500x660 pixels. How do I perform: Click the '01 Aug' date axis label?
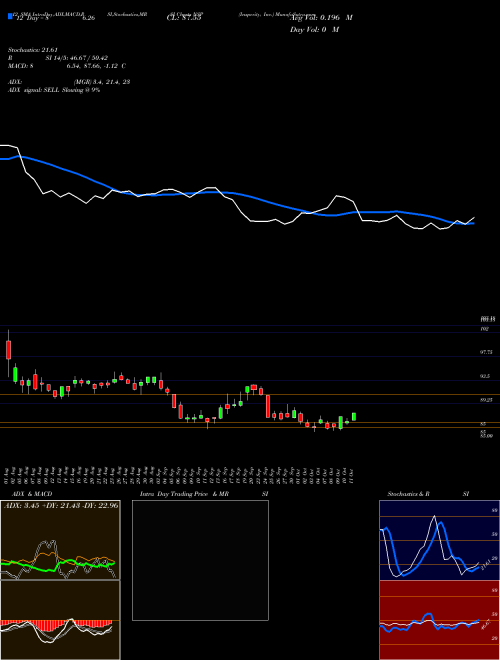pos(8,474)
